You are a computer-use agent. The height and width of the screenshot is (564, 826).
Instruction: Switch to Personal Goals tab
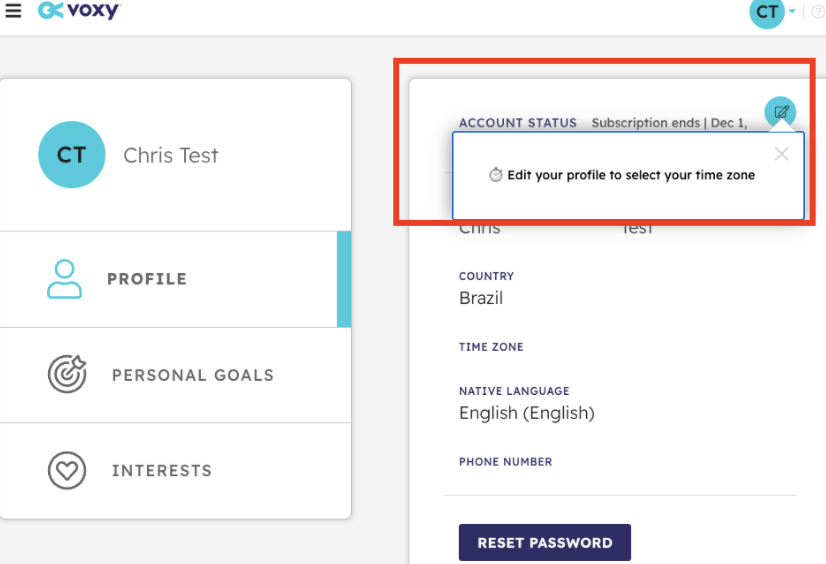pos(175,375)
